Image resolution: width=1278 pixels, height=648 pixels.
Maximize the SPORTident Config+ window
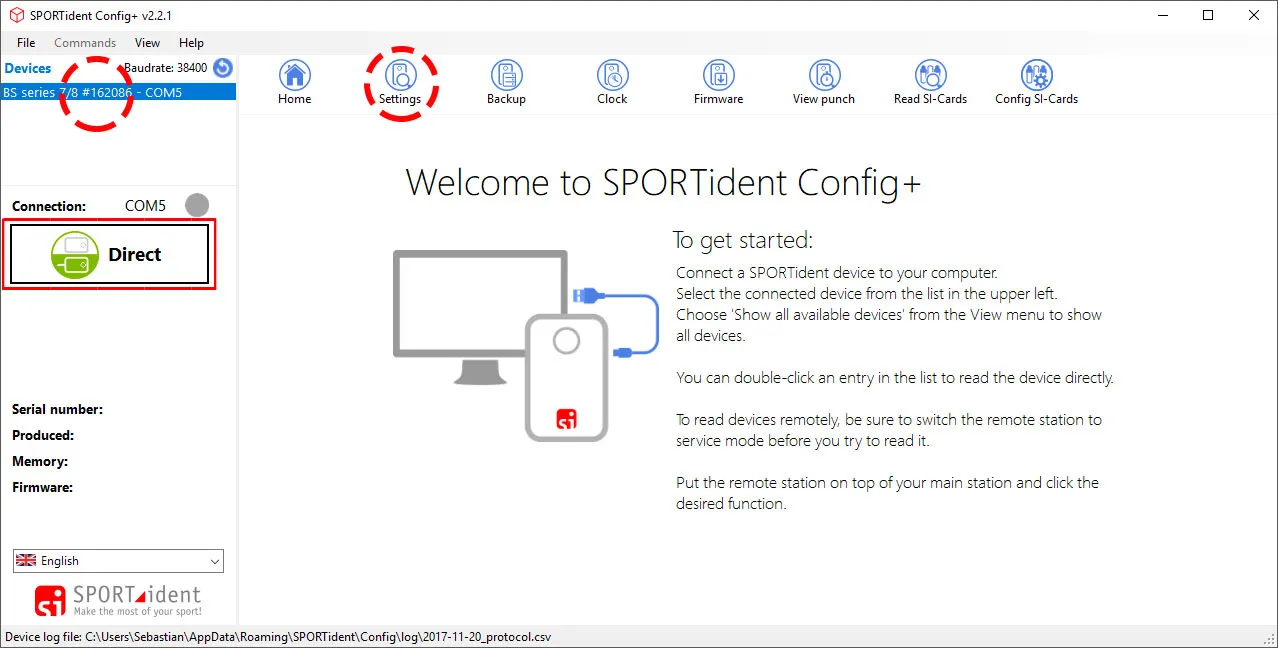[1208, 15]
